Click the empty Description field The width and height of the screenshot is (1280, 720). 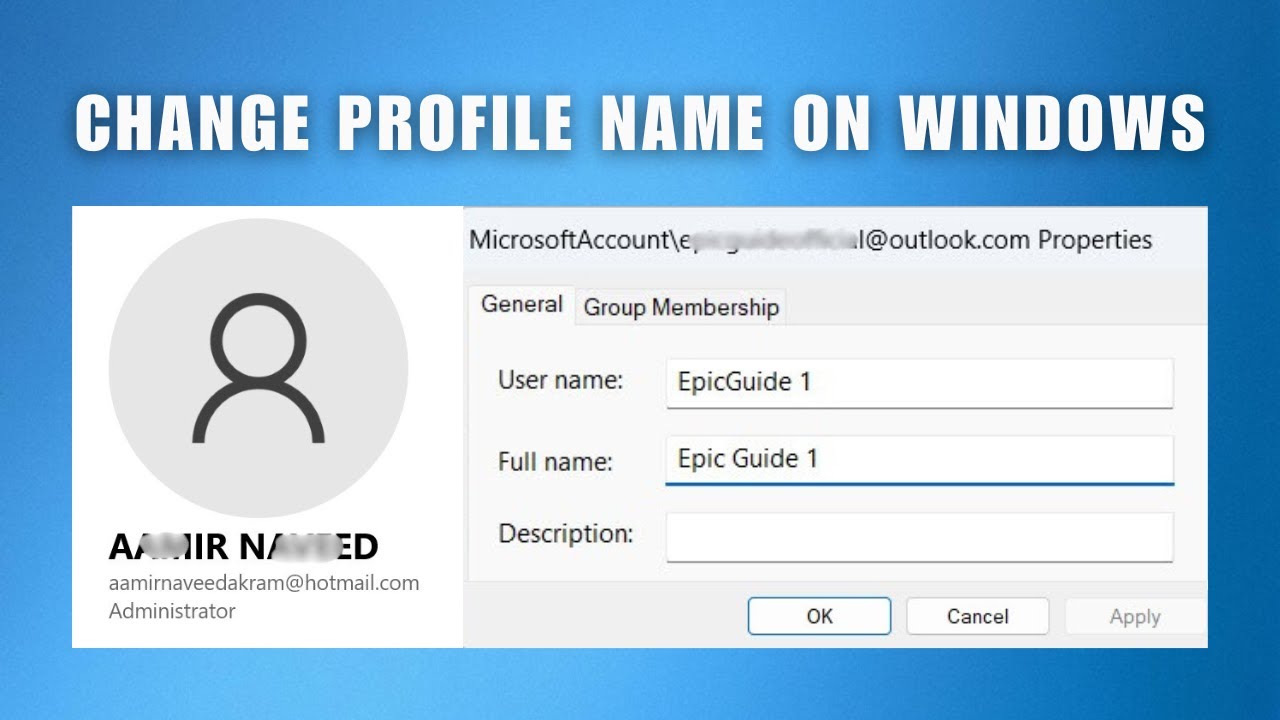919,536
